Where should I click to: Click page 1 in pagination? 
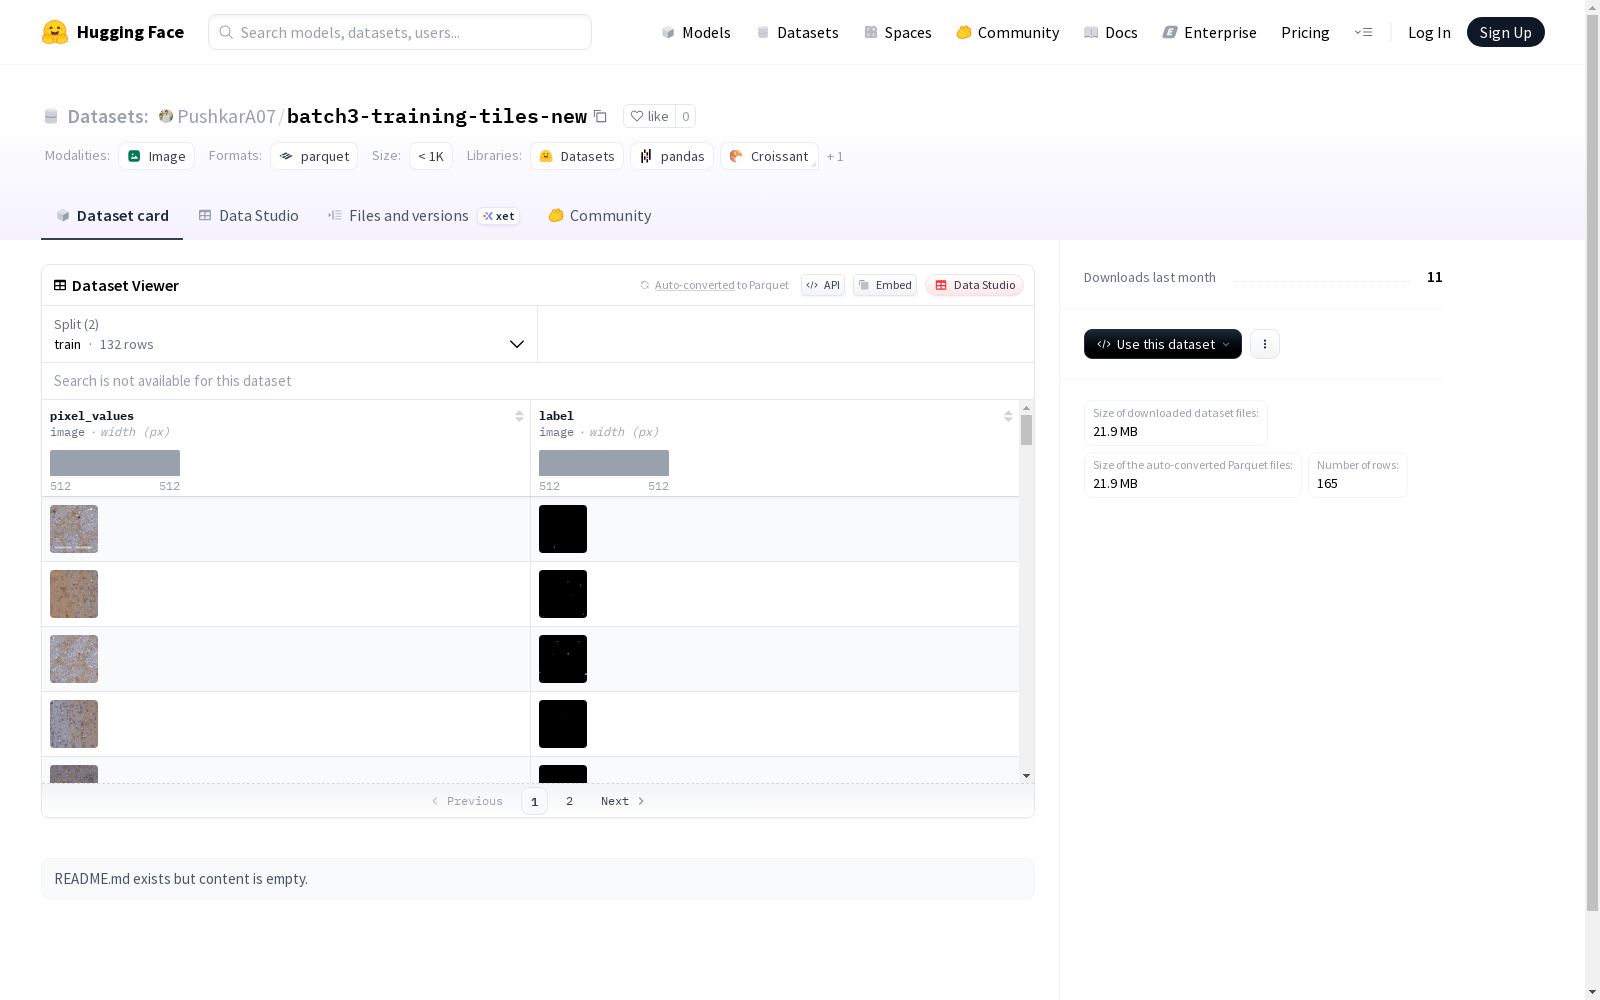pyautogui.click(x=534, y=801)
